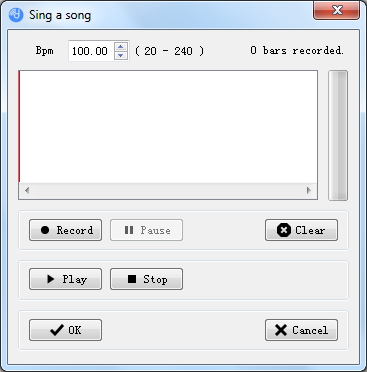Confirm the dialog with OK
The image size is (367, 372).
tap(65, 330)
